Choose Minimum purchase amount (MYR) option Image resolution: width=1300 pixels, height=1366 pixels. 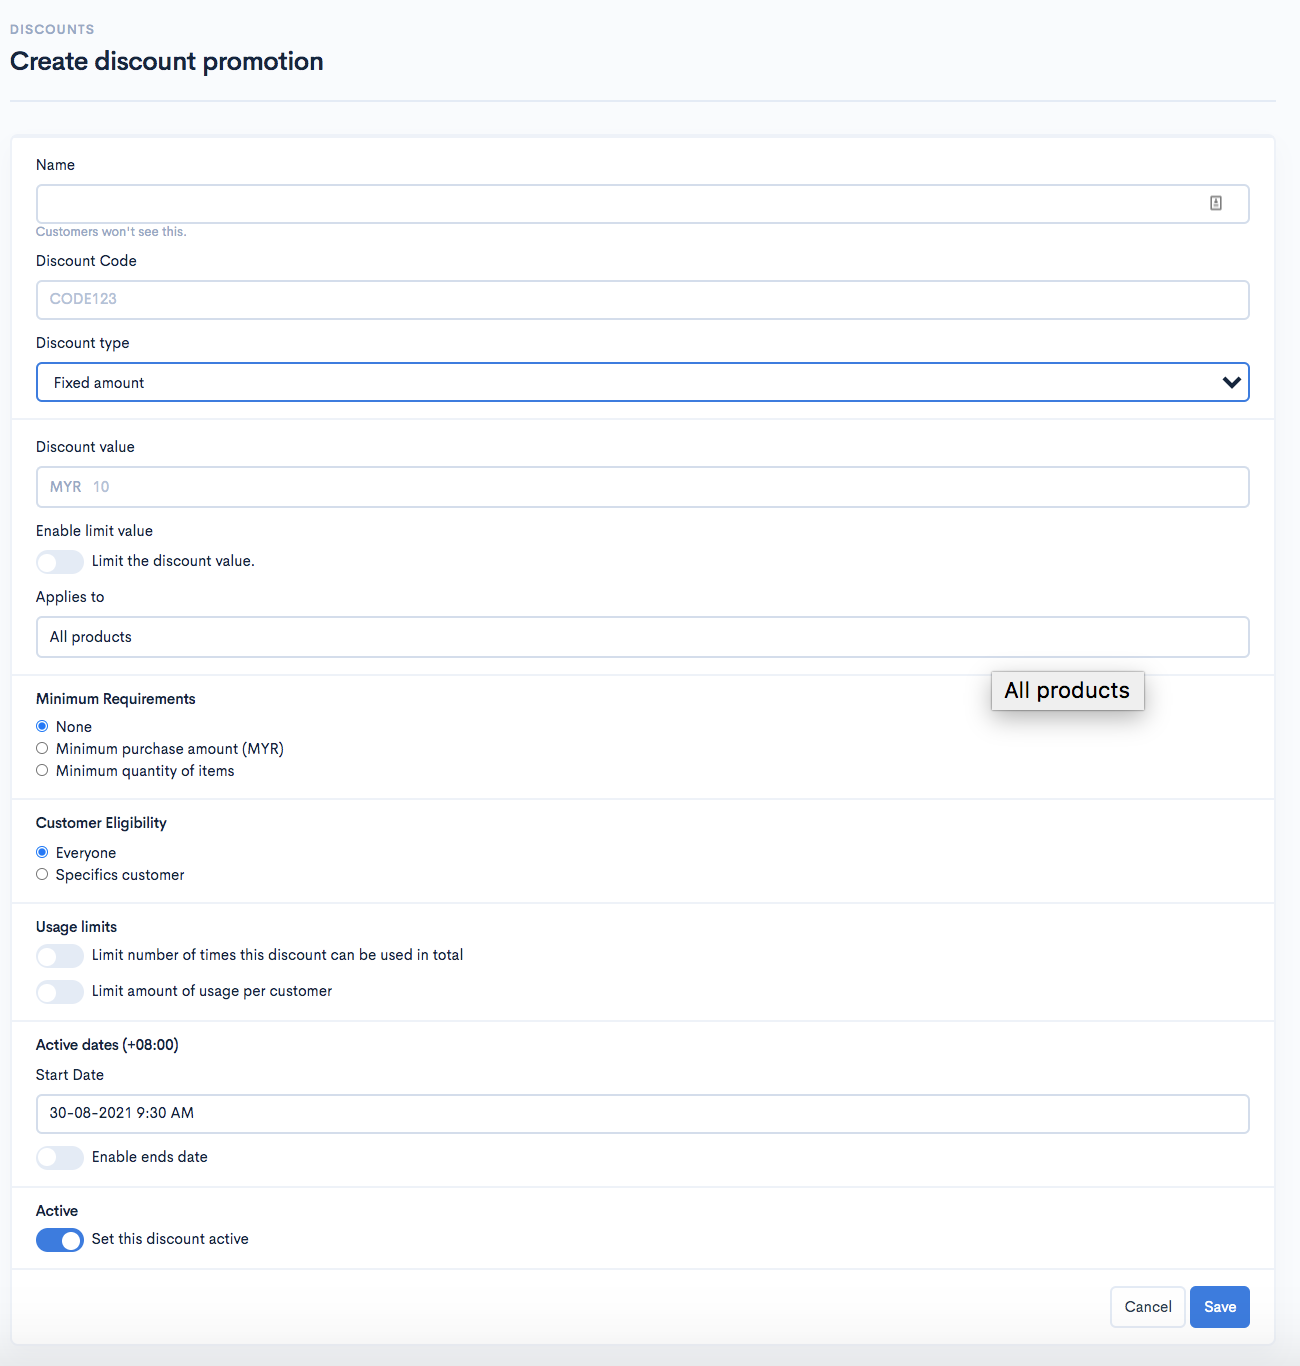pyautogui.click(x=42, y=748)
